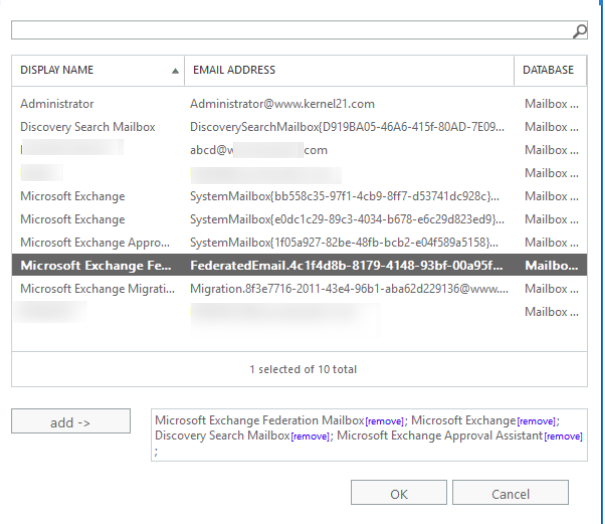Confirm with the OK button
The width and height of the screenshot is (605, 524).
click(399, 493)
